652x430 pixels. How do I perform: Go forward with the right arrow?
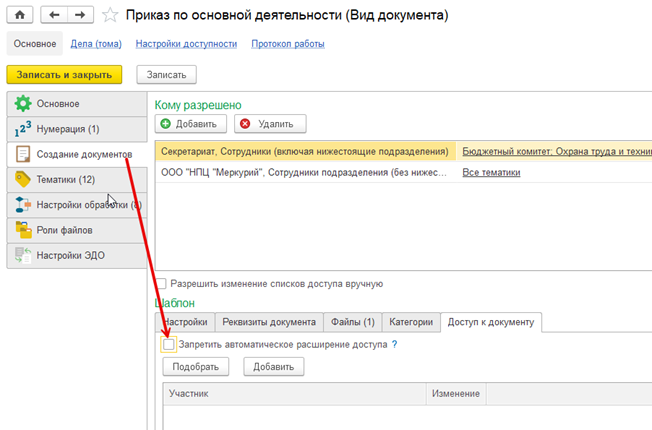coord(82,16)
